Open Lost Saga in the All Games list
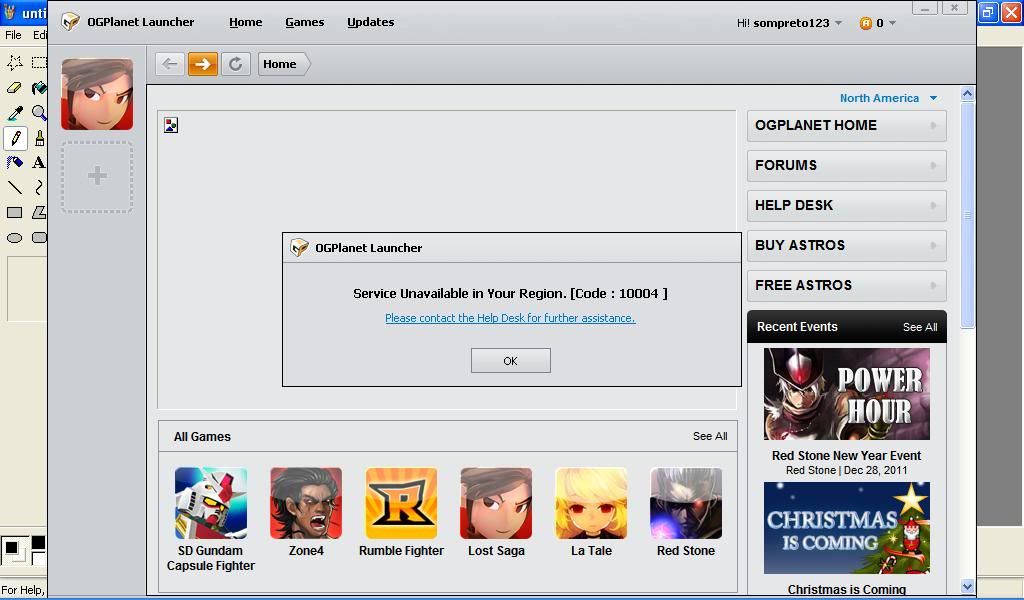Viewport: 1024px width, 600px height. click(496, 503)
